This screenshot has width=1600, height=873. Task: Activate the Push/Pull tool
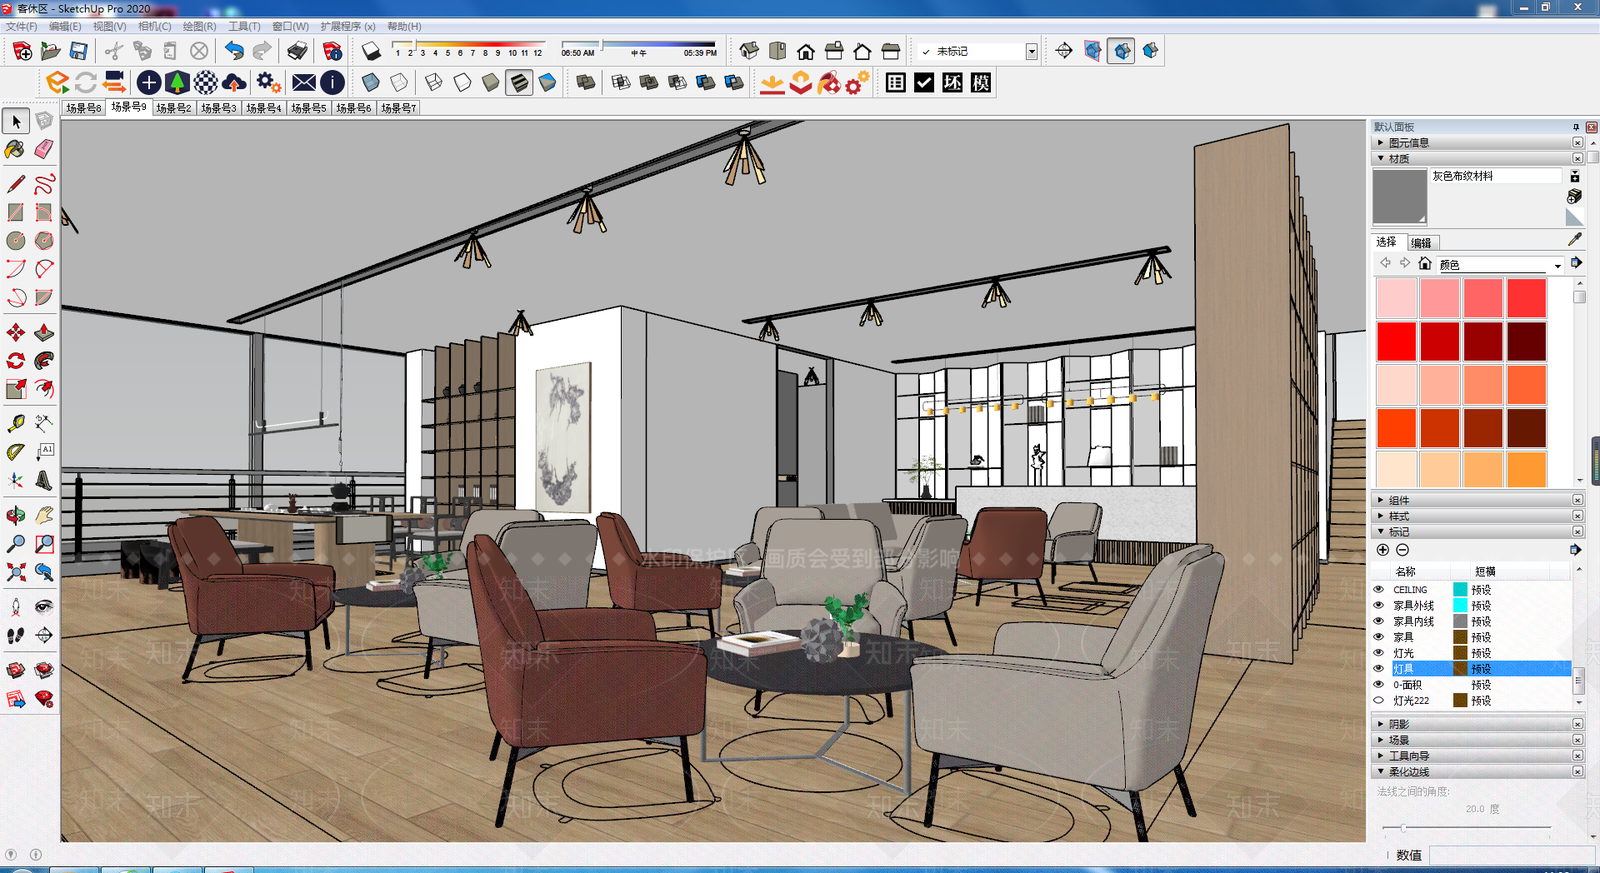44,332
